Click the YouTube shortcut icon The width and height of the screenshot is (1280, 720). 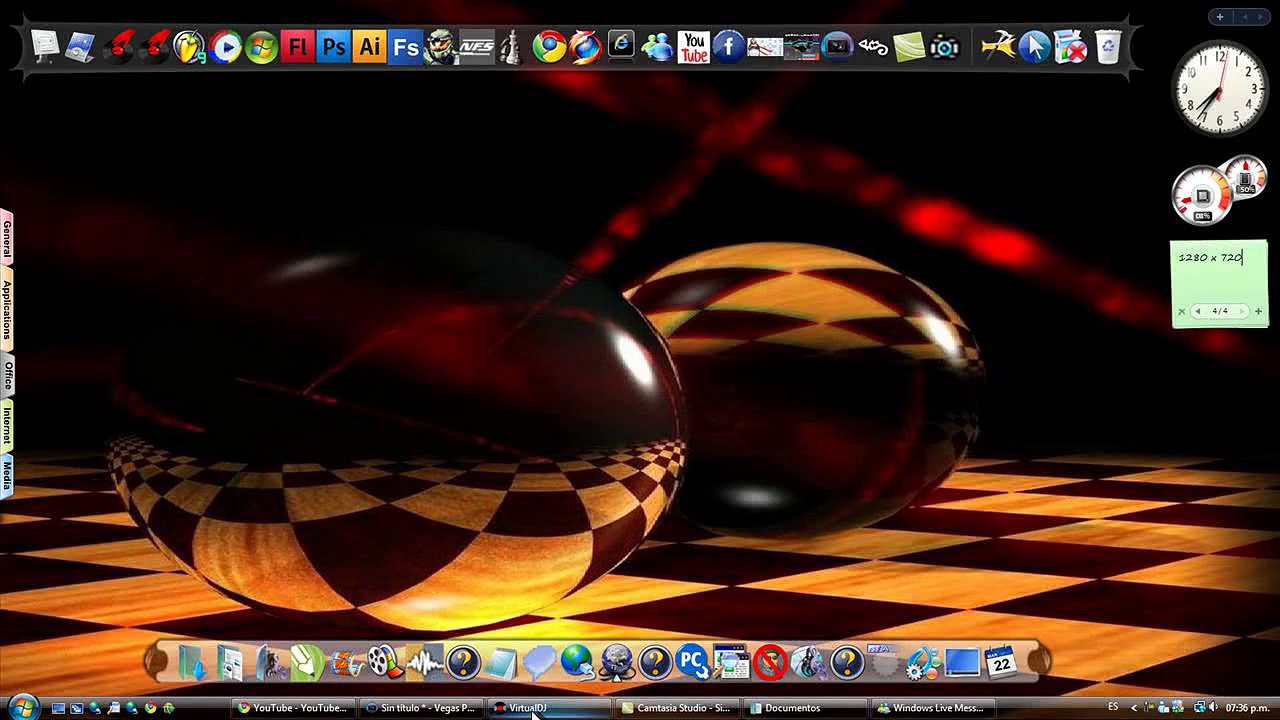pyautogui.click(x=693, y=47)
